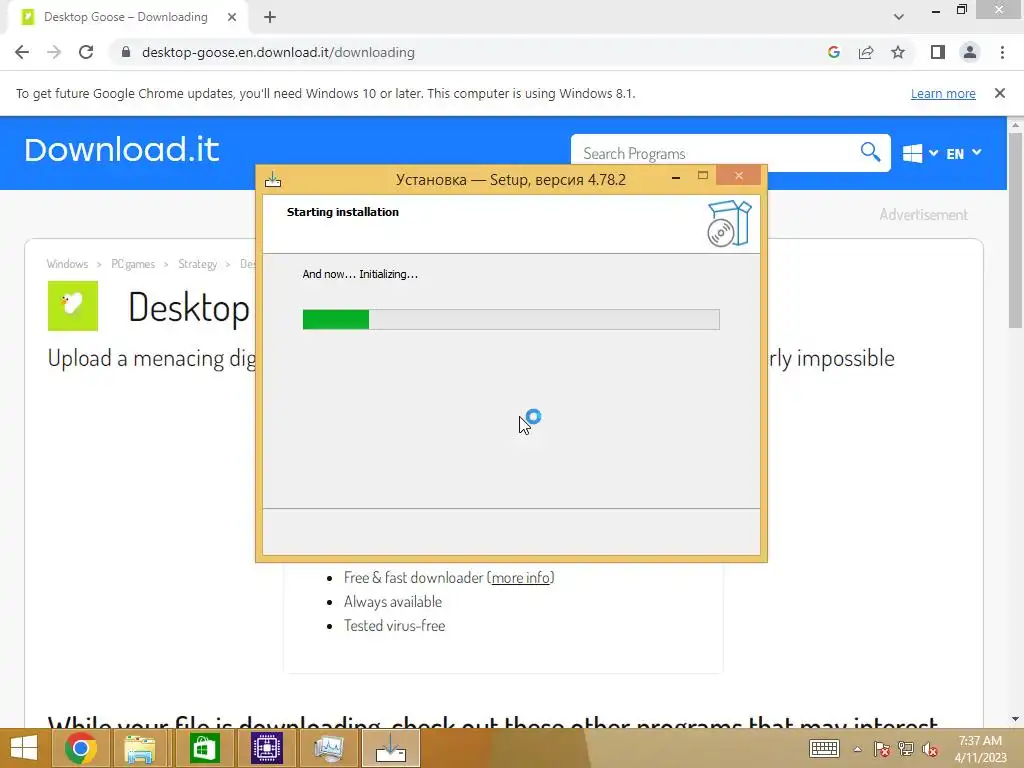Open the volume tray icon
Screen dimensions: 1024x768
coord(930,749)
